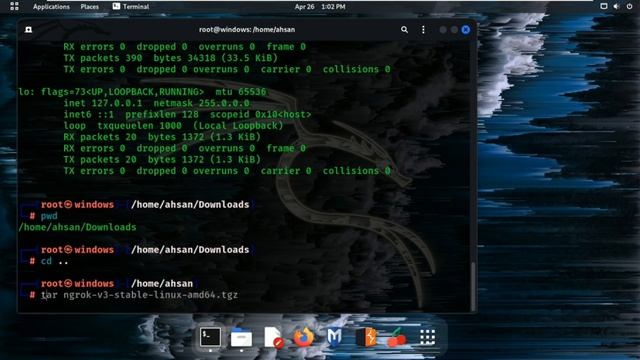Image resolution: width=640 pixels, height=360 pixels.
Task: Open the volume speaker icon in system tray
Action: coord(616,6)
